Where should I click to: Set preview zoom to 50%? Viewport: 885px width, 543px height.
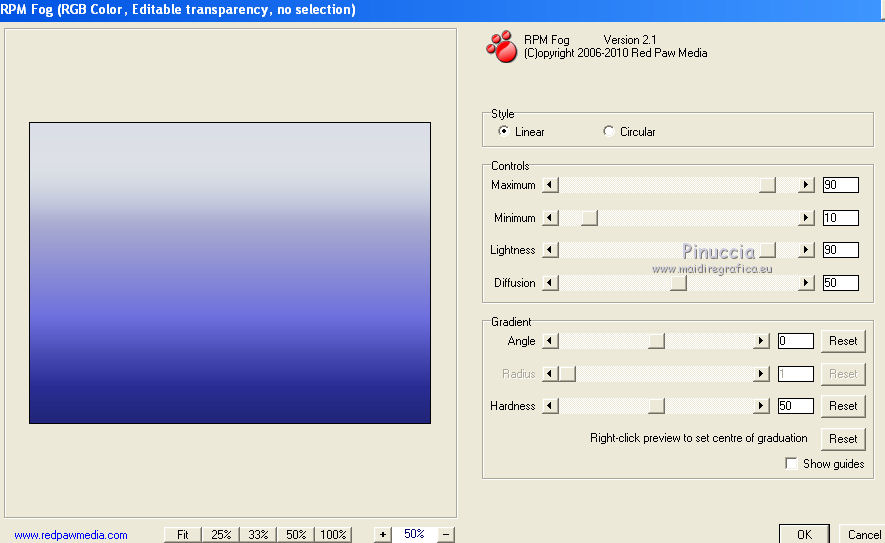click(x=296, y=534)
